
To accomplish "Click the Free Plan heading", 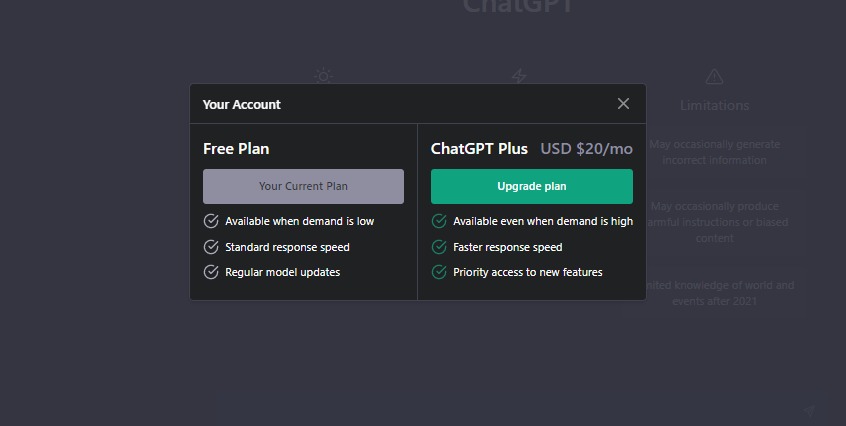I will click(236, 149).
